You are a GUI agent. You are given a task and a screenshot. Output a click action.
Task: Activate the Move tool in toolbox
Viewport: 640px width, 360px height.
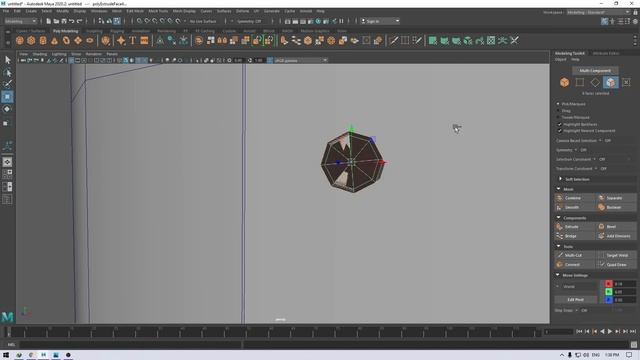7,97
